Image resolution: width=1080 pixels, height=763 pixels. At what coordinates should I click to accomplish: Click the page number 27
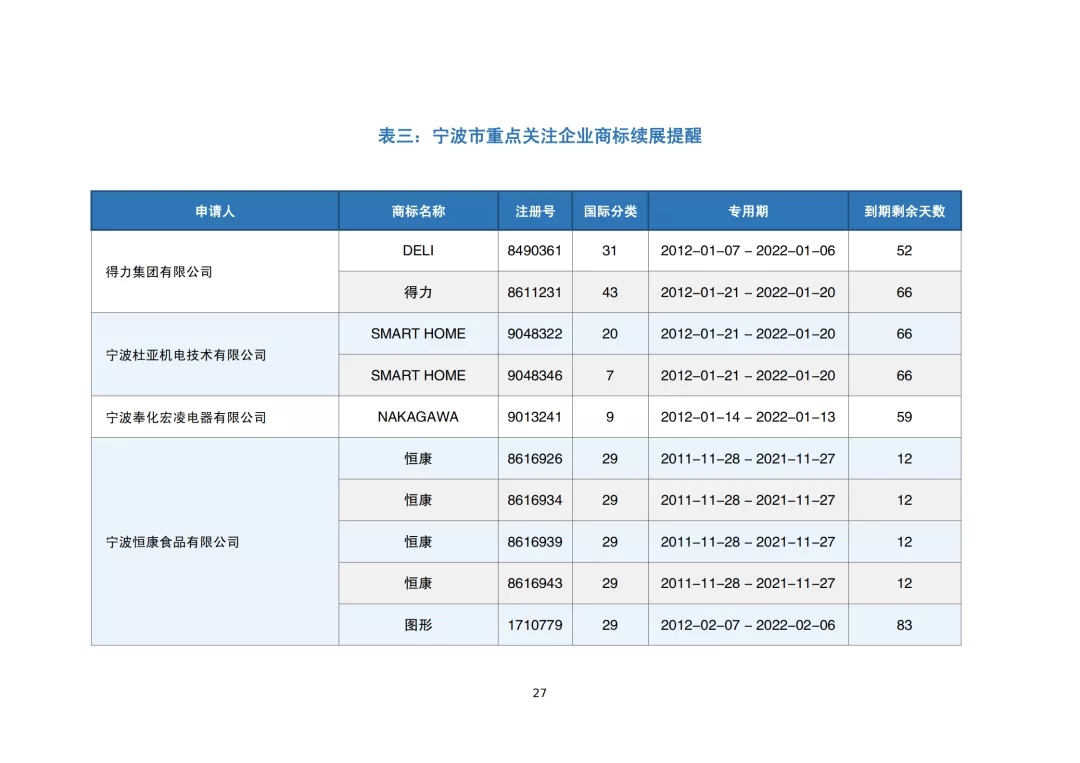540,693
